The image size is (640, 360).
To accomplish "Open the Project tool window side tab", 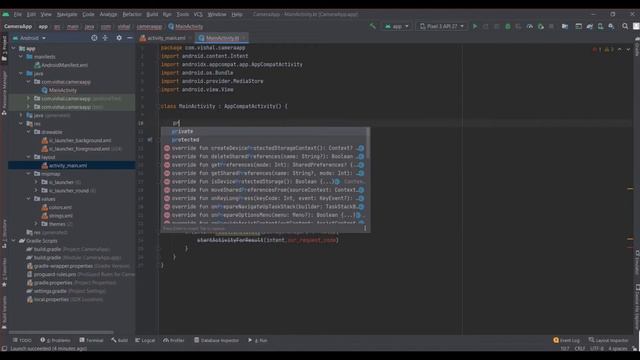I will (x=4, y=49).
